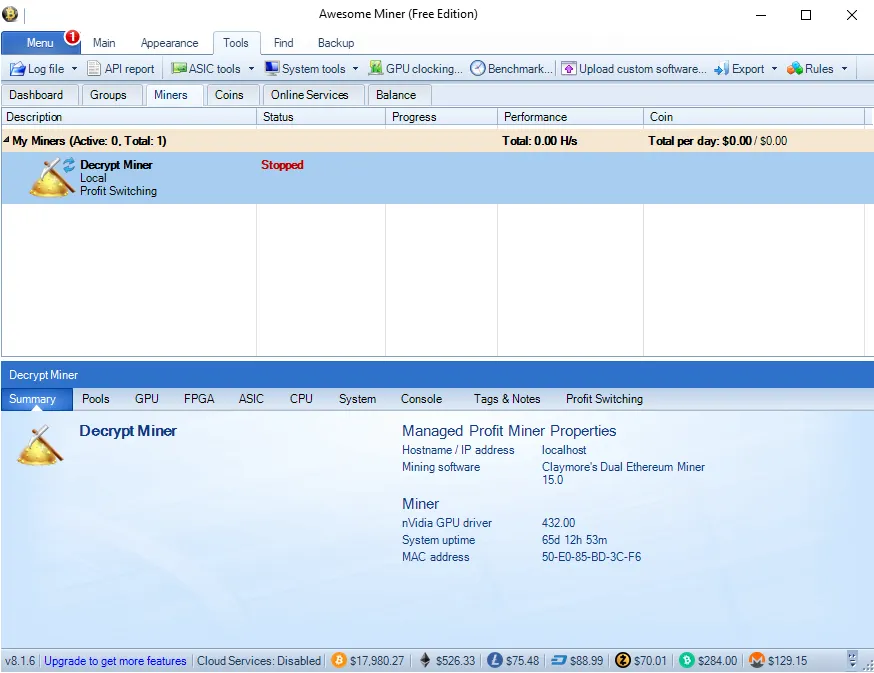Viewport: 874px width, 673px height.
Task: Collapse the My Miners group
Action: tap(6, 140)
